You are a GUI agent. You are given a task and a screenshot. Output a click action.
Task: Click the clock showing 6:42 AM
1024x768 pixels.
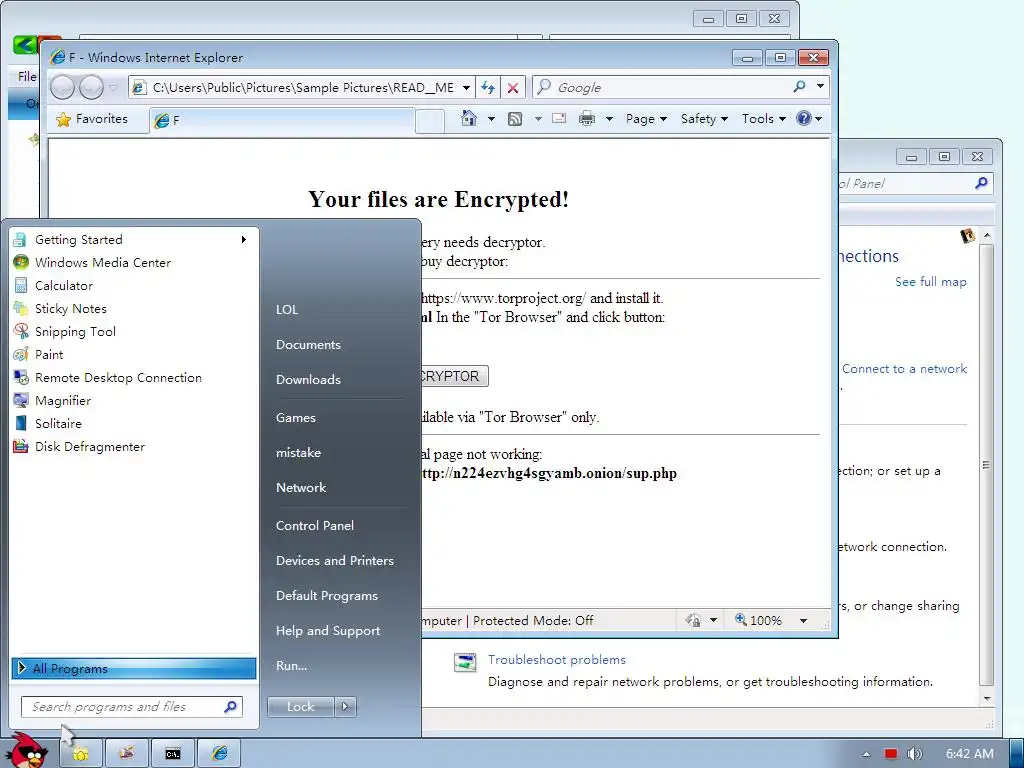pos(969,754)
